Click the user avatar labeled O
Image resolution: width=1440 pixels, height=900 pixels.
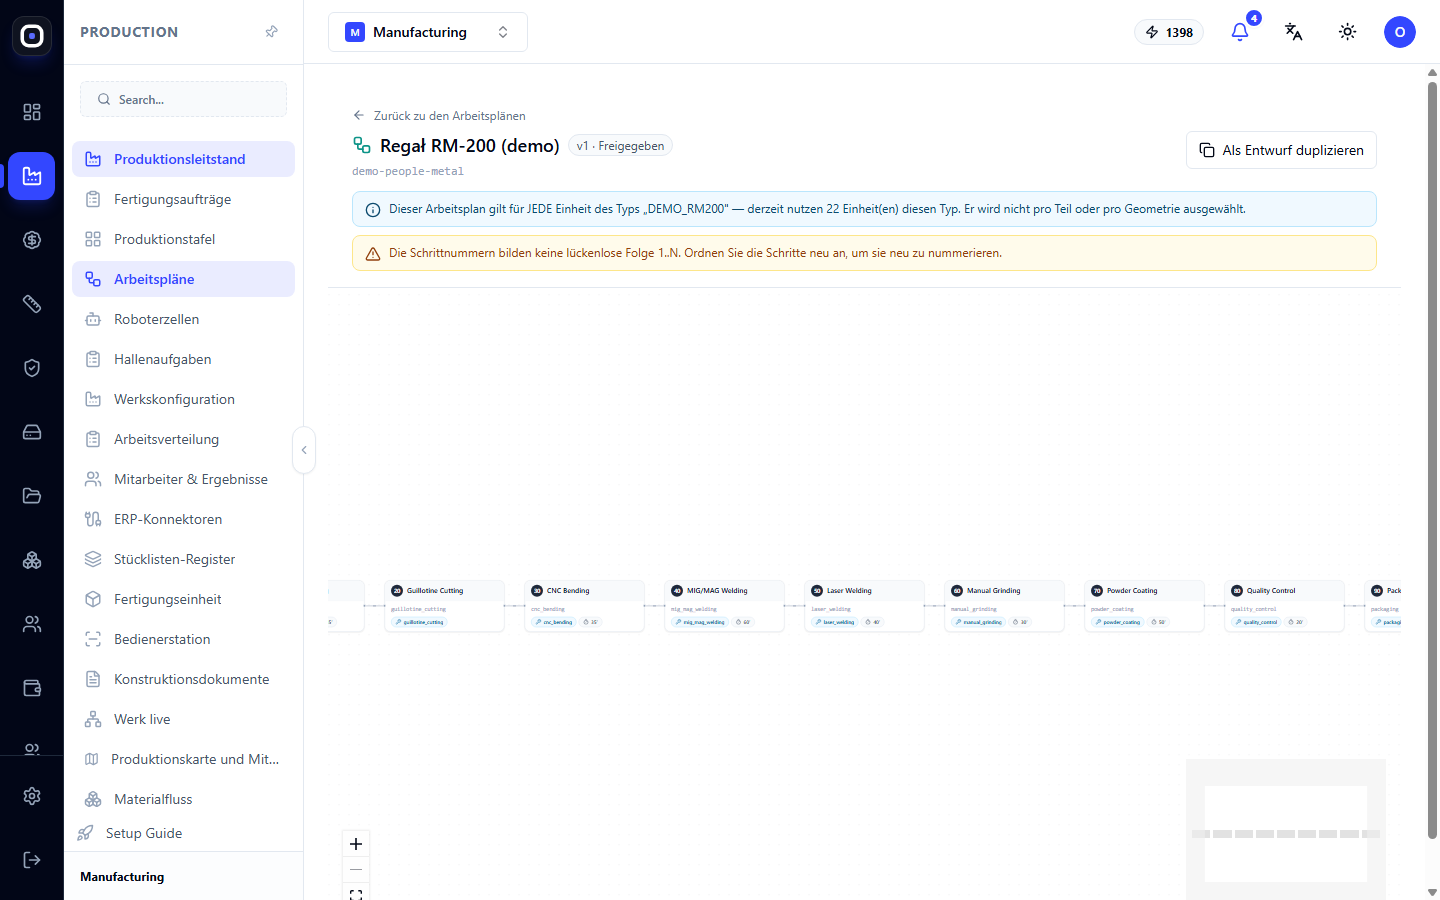click(x=1400, y=32)
